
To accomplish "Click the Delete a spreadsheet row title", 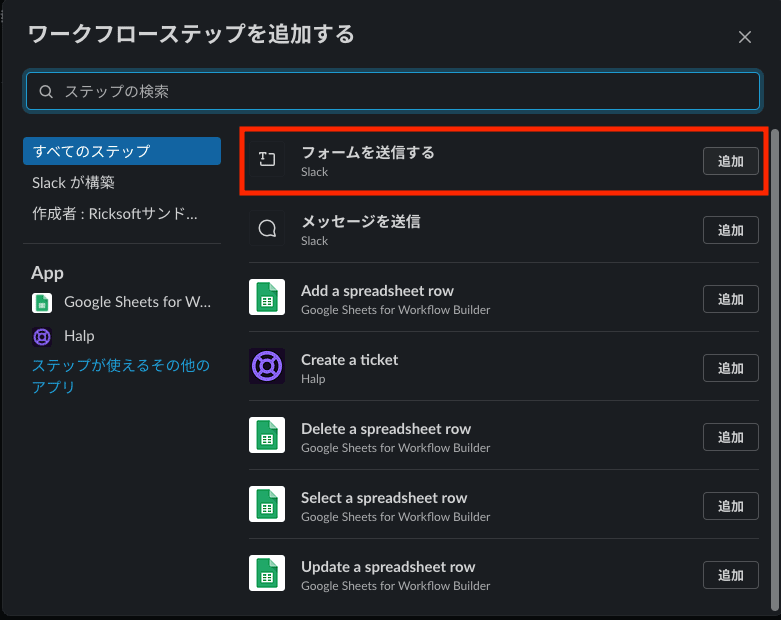I will coord(386,429).
